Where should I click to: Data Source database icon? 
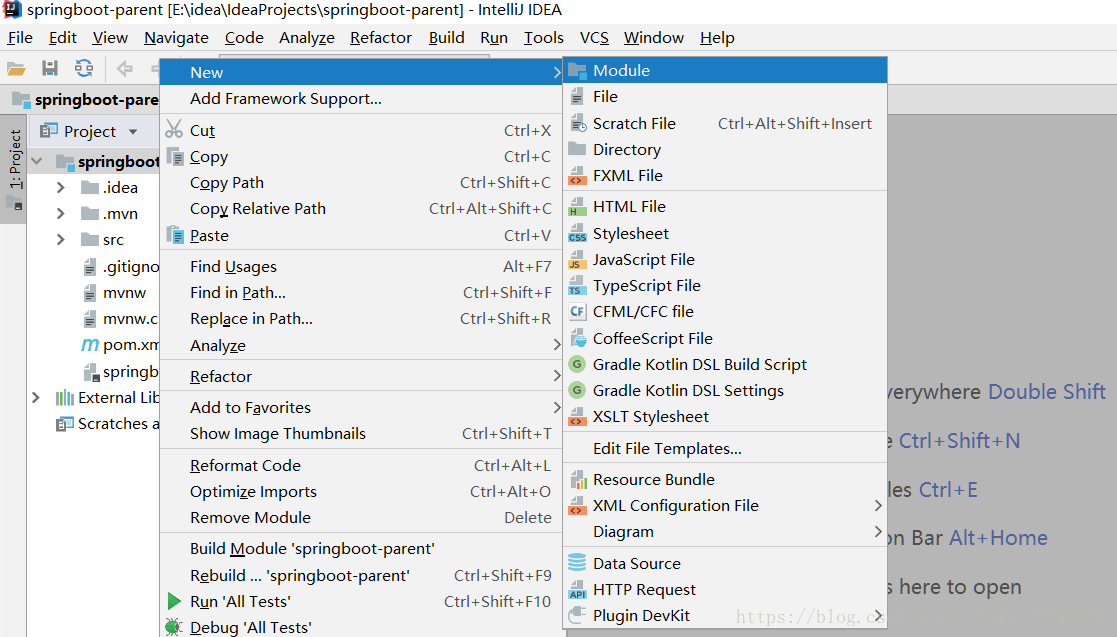(578, 563)
